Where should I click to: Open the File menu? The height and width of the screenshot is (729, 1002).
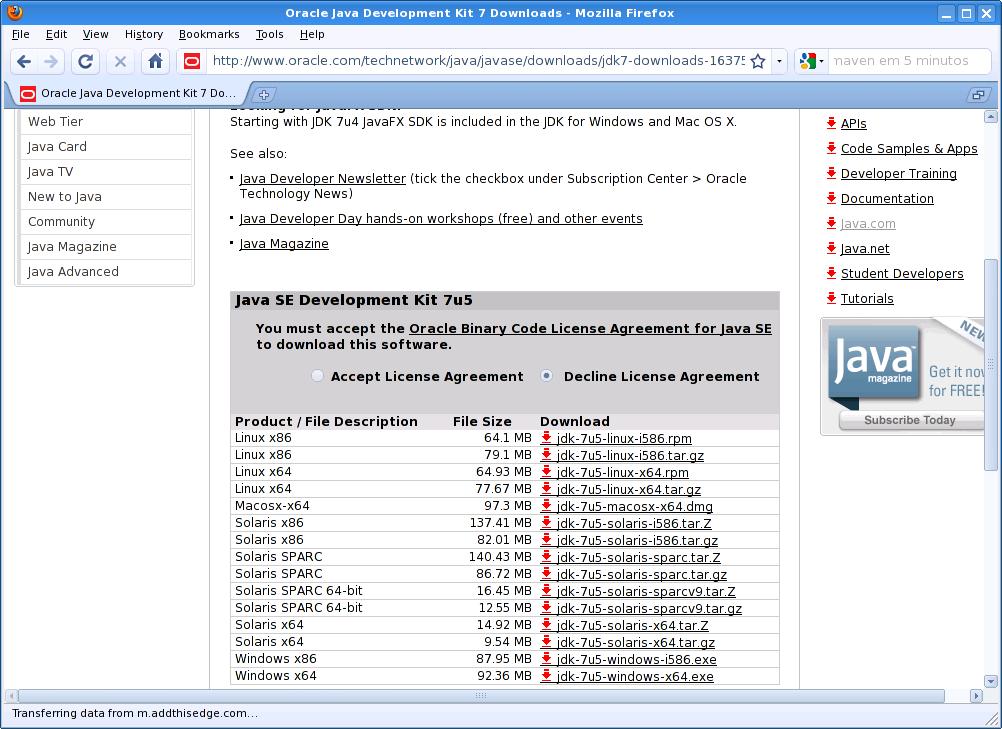20,35
